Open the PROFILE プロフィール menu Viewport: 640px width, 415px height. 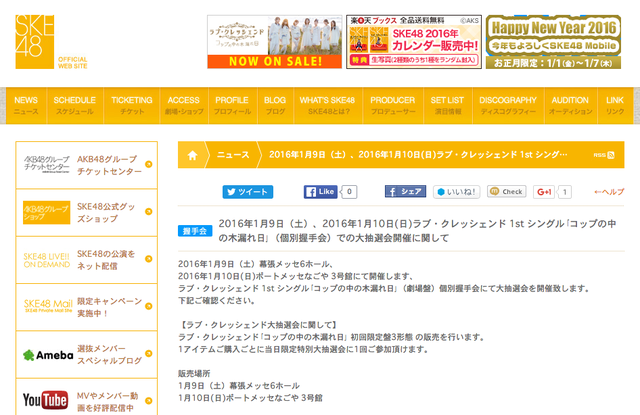(232, 105)
